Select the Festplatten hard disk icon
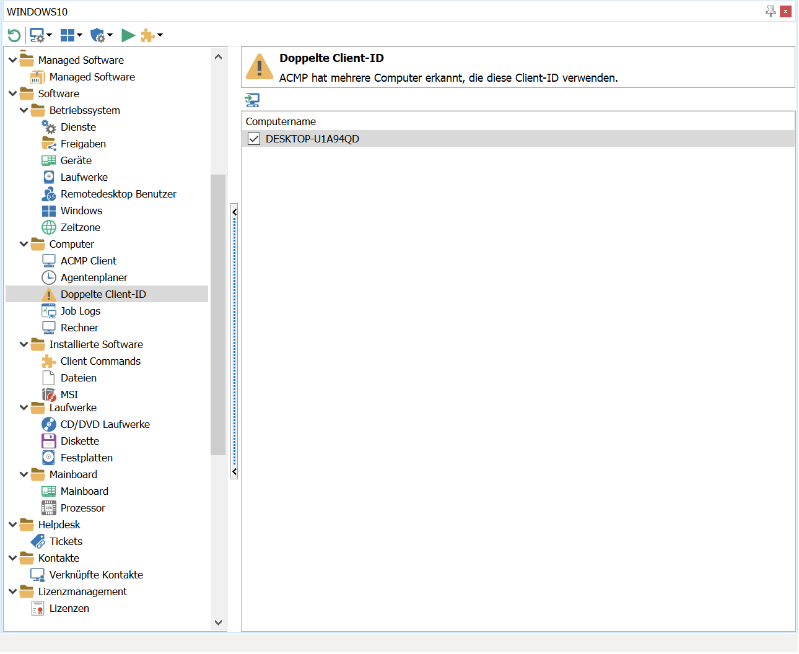 (49, 458)
